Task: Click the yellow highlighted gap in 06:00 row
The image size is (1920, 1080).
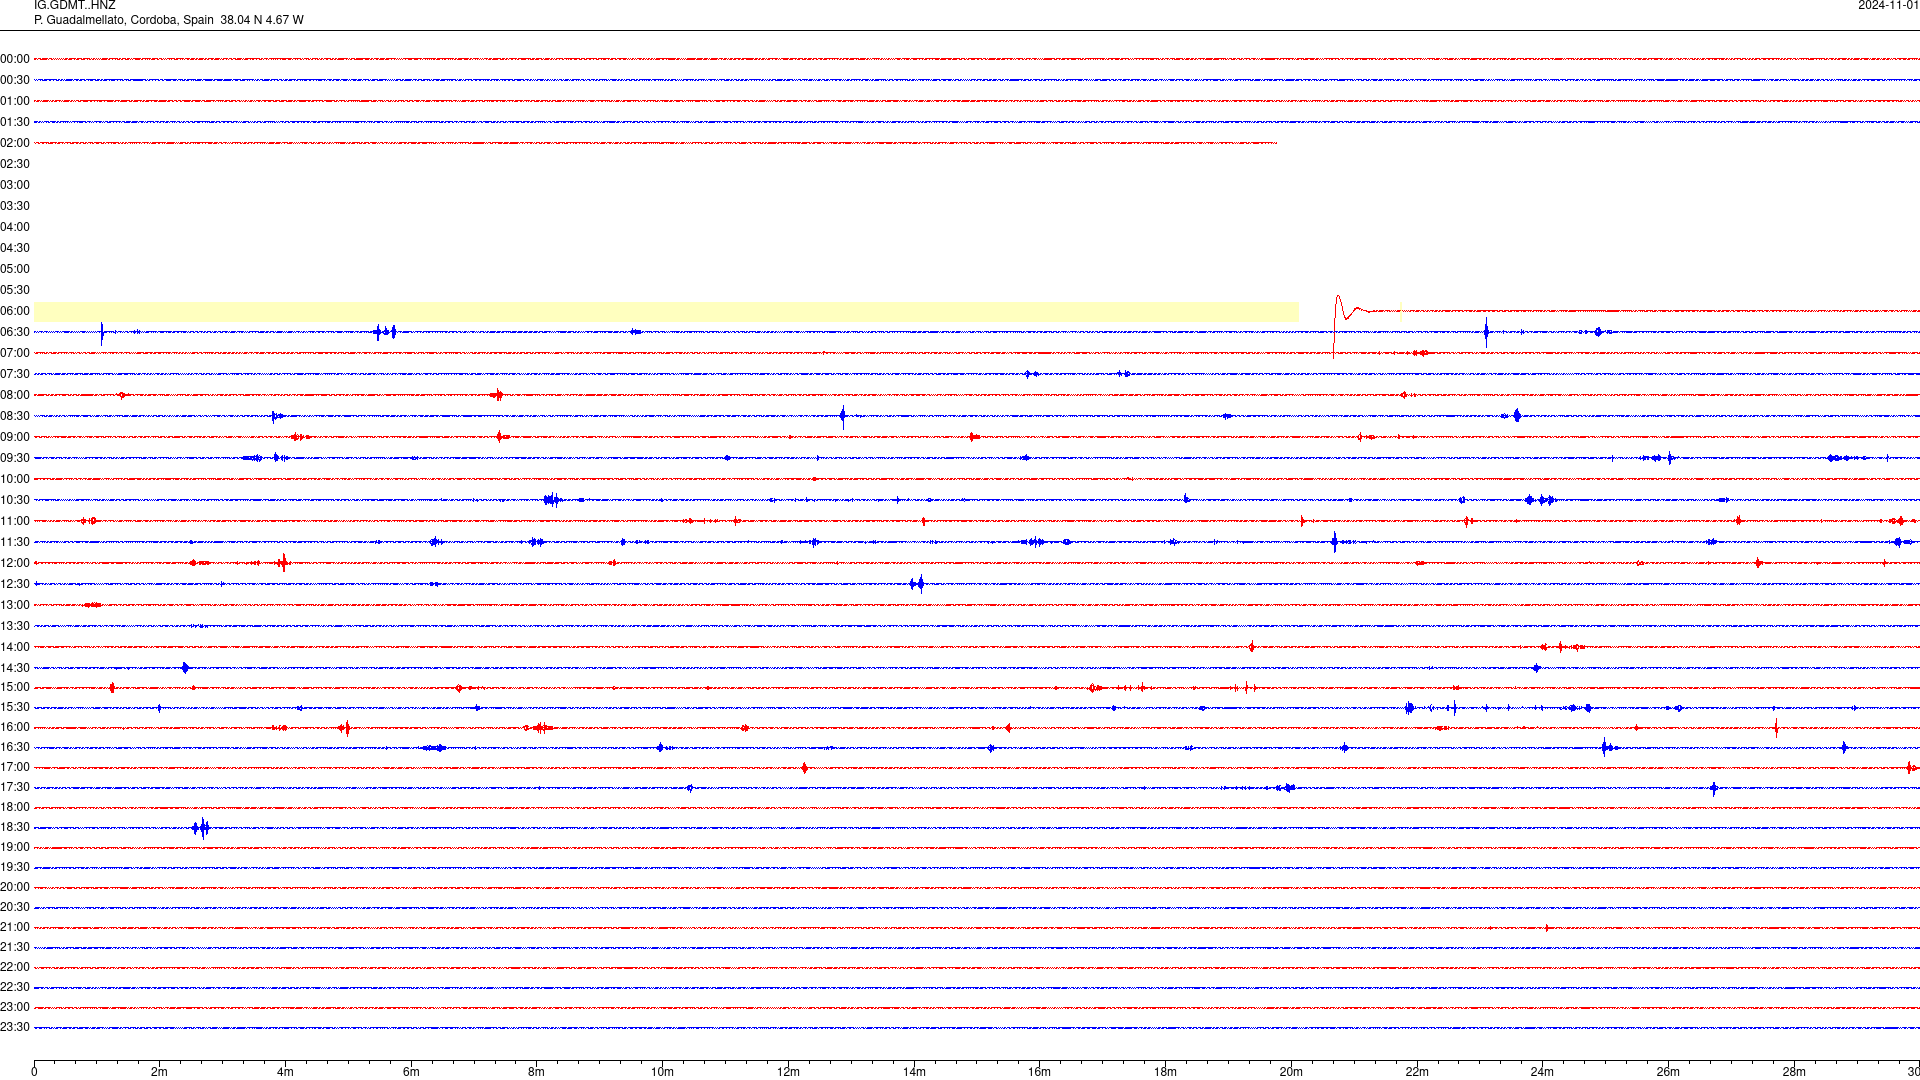Action: coord(666,311)
